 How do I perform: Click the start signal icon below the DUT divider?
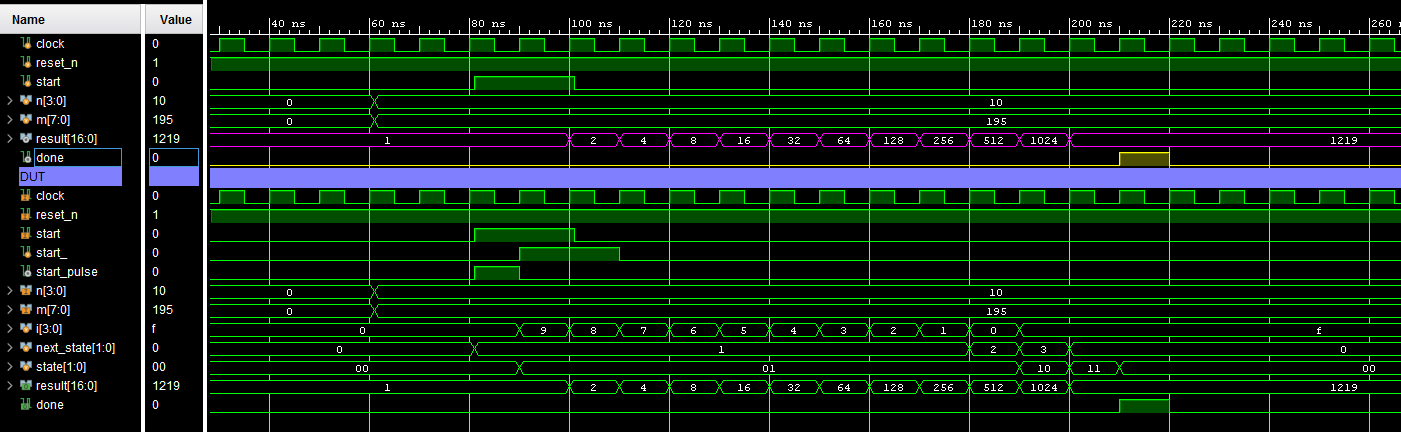pos(26,234)
